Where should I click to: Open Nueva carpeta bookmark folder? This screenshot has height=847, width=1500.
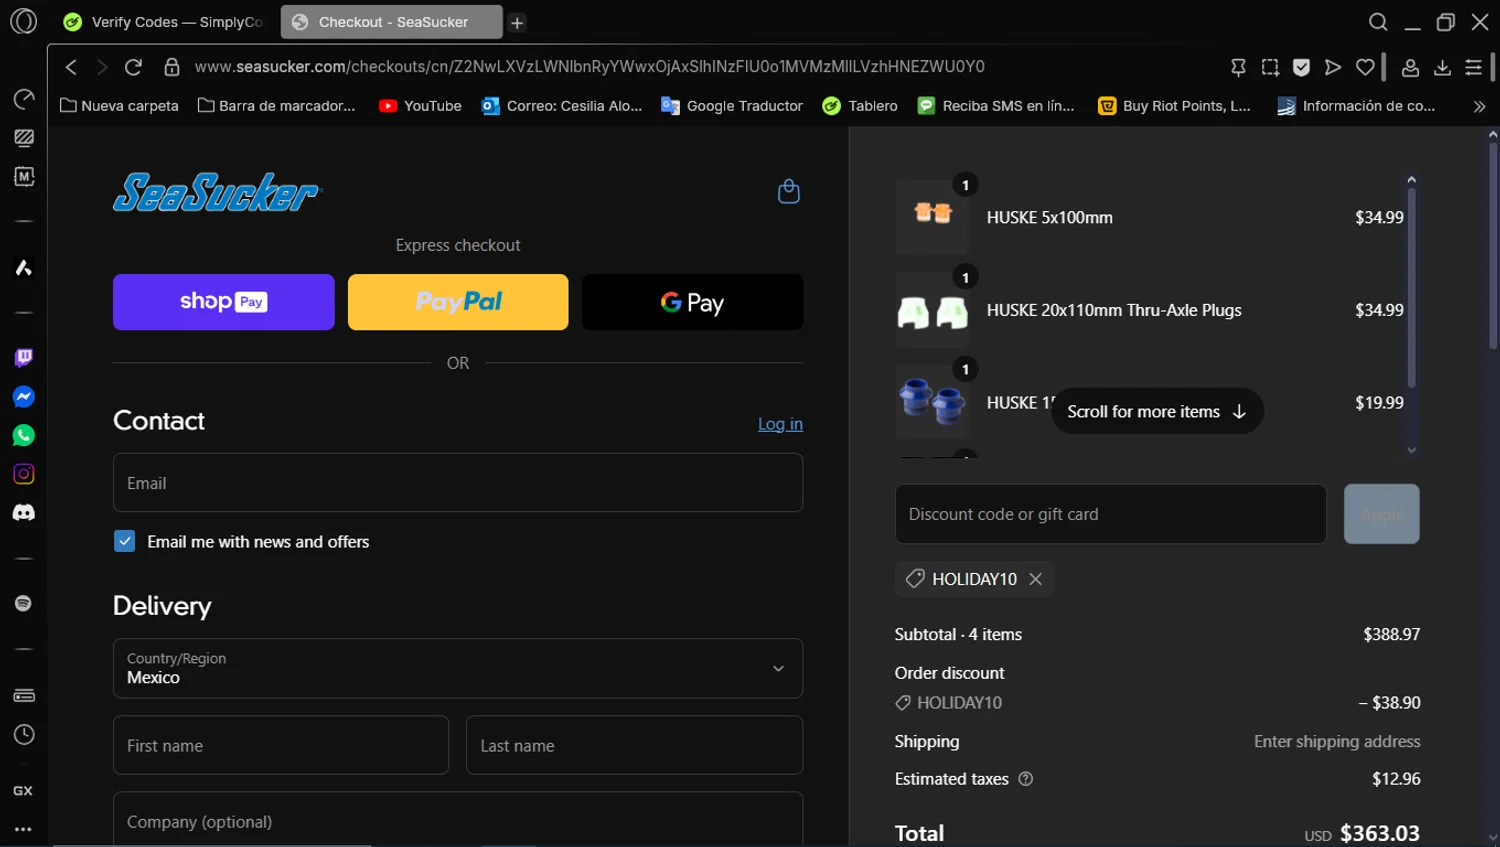(119, 106)
